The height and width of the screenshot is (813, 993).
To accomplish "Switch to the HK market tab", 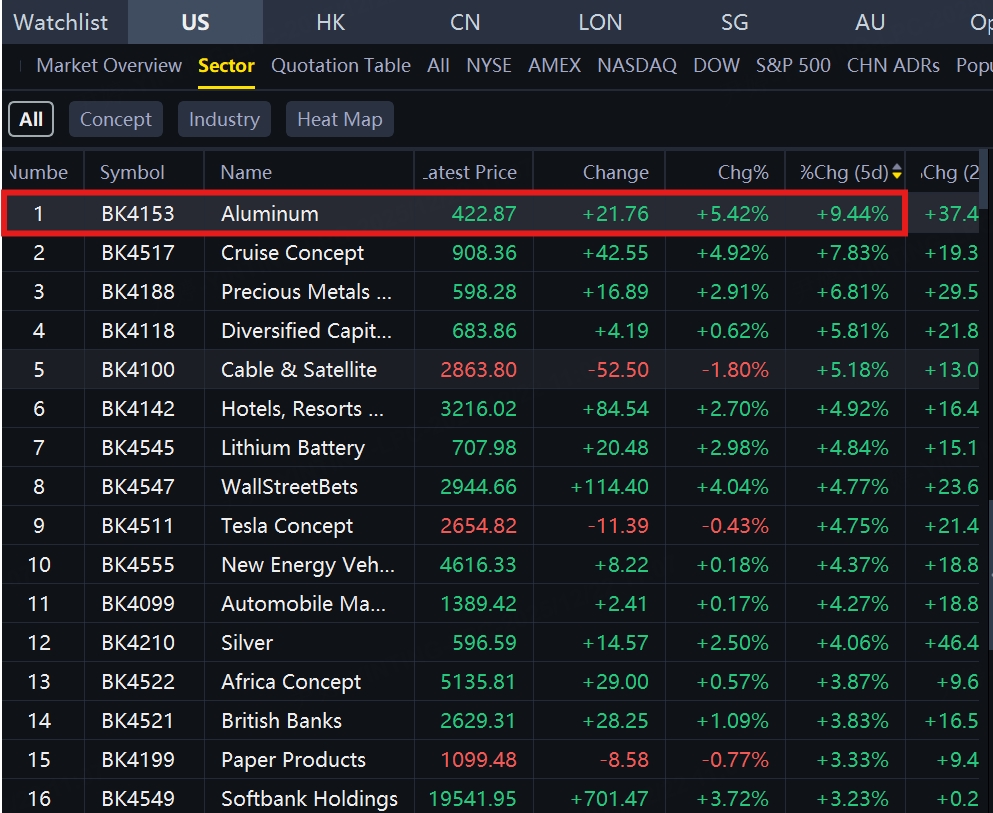I will point(330,22).
